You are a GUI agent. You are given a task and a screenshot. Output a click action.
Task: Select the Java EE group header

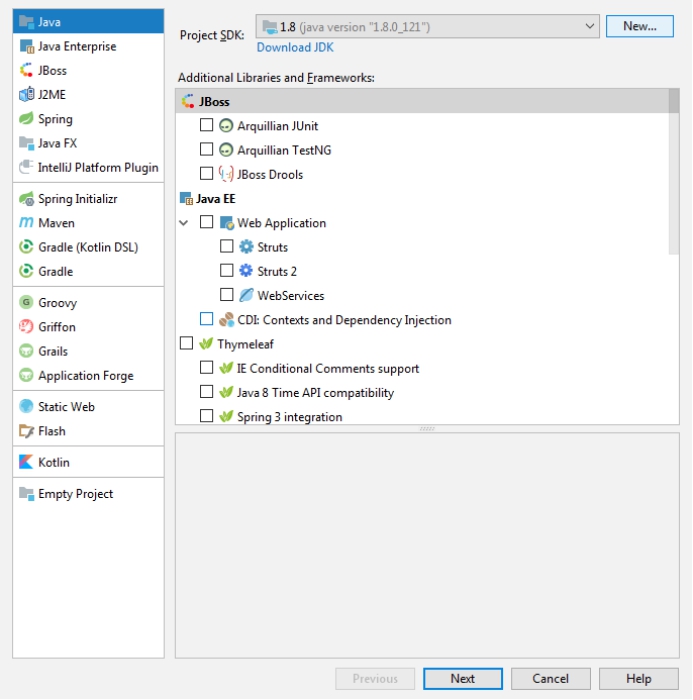pyautogui.click(x=216, y=198)
